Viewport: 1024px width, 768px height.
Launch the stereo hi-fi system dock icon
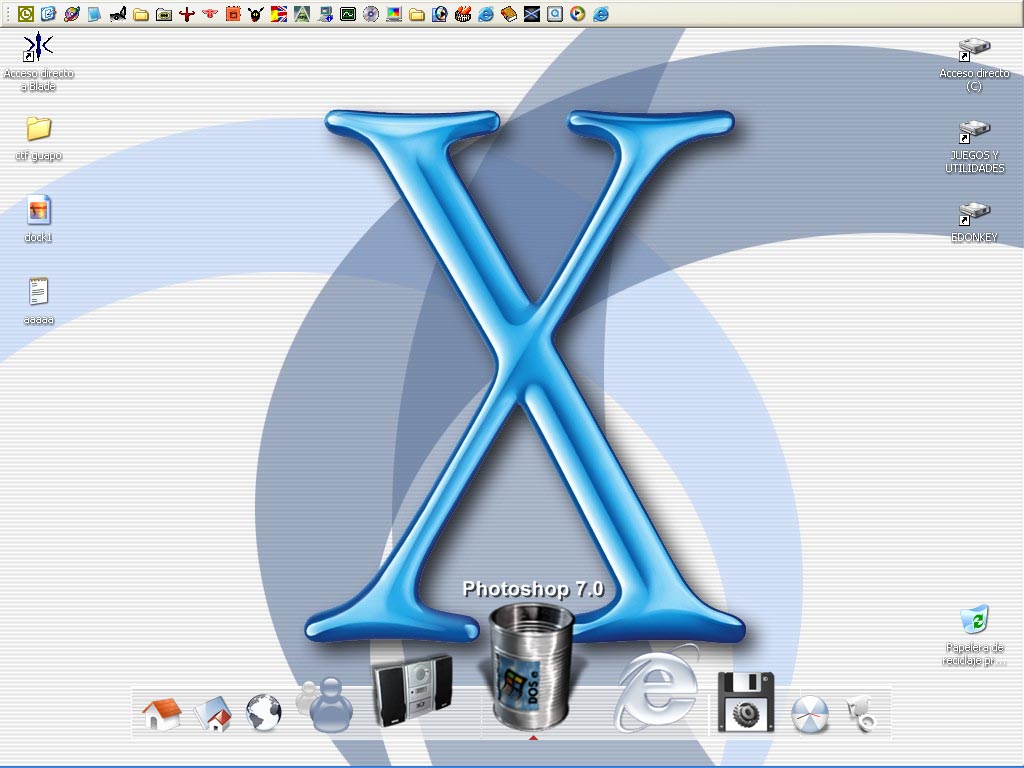[x=412, y=691]
